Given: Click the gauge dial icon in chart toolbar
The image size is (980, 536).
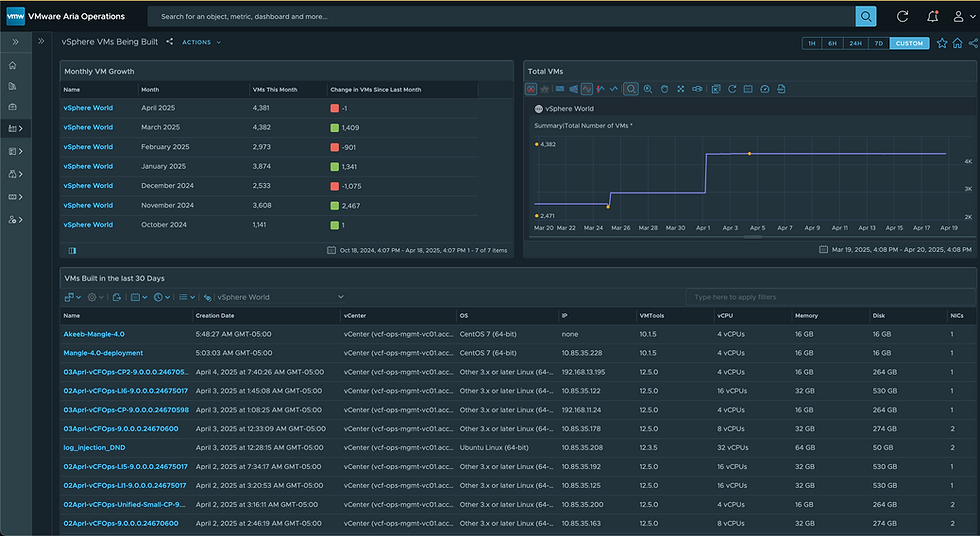Looking at the screenshot, I should [x=764, y=89].
